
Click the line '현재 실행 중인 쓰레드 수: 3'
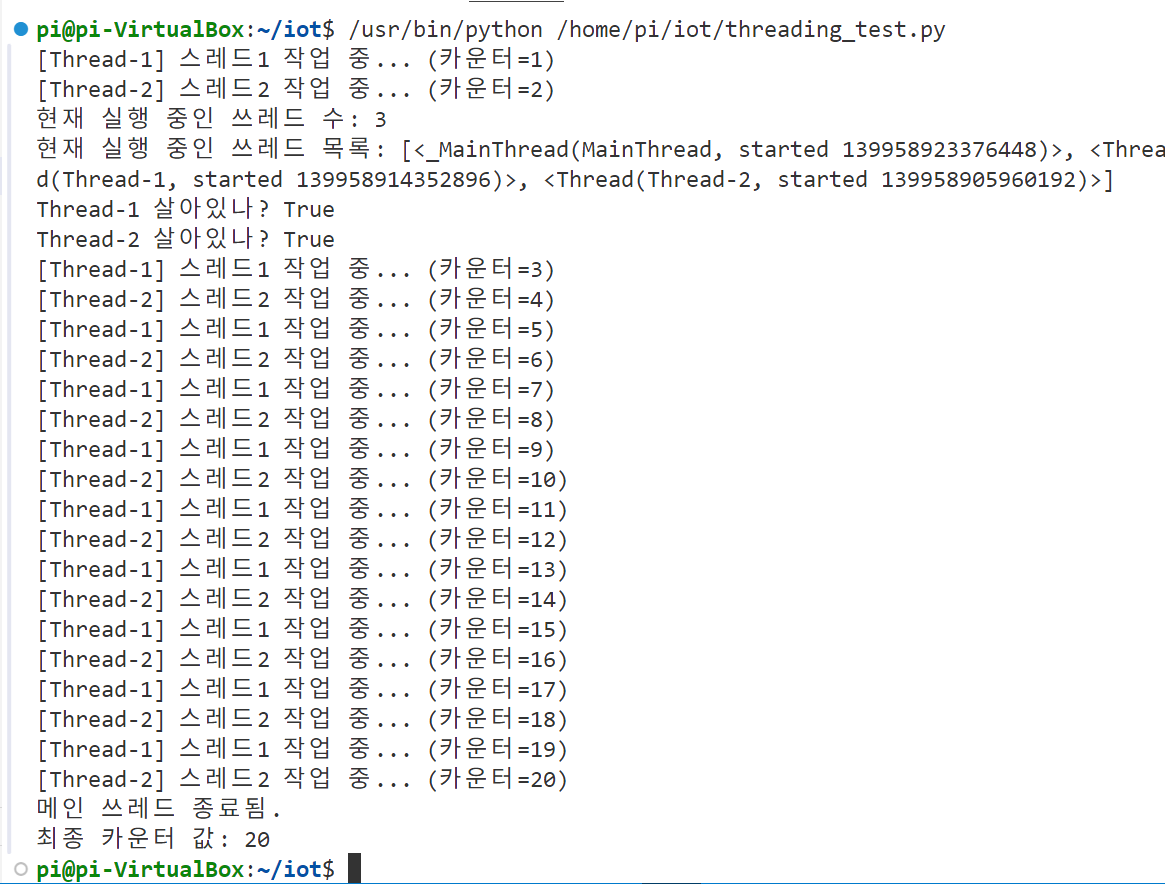tap(212, 119)
